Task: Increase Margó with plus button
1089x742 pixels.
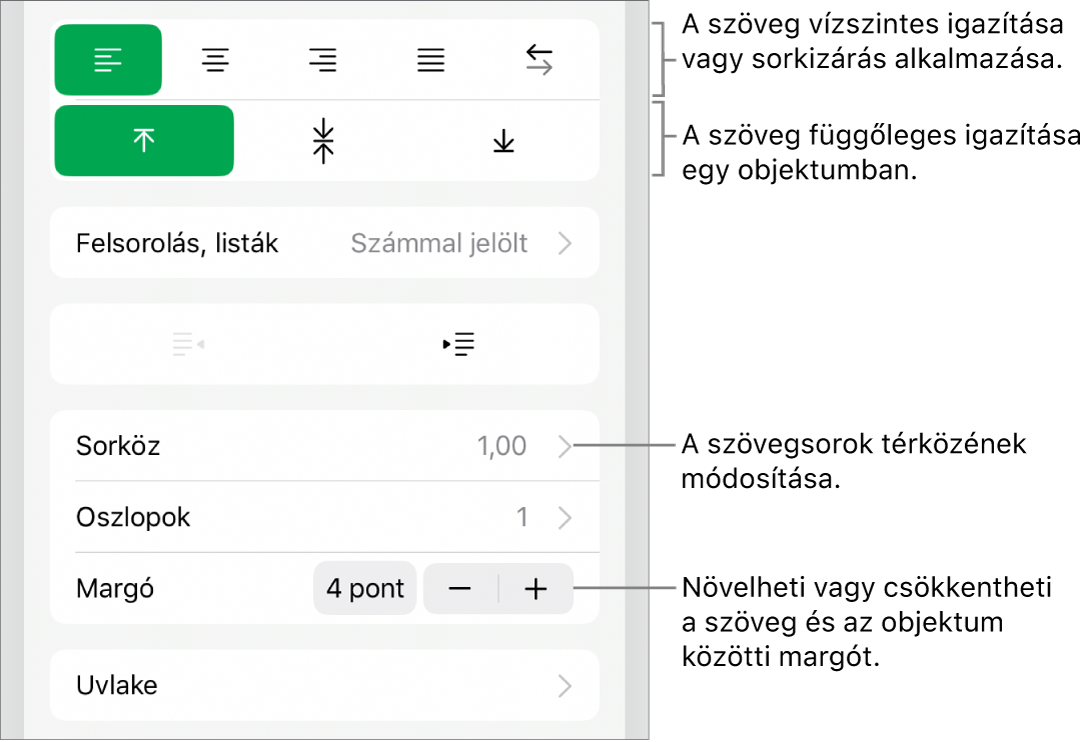Action: click(535, 589)
